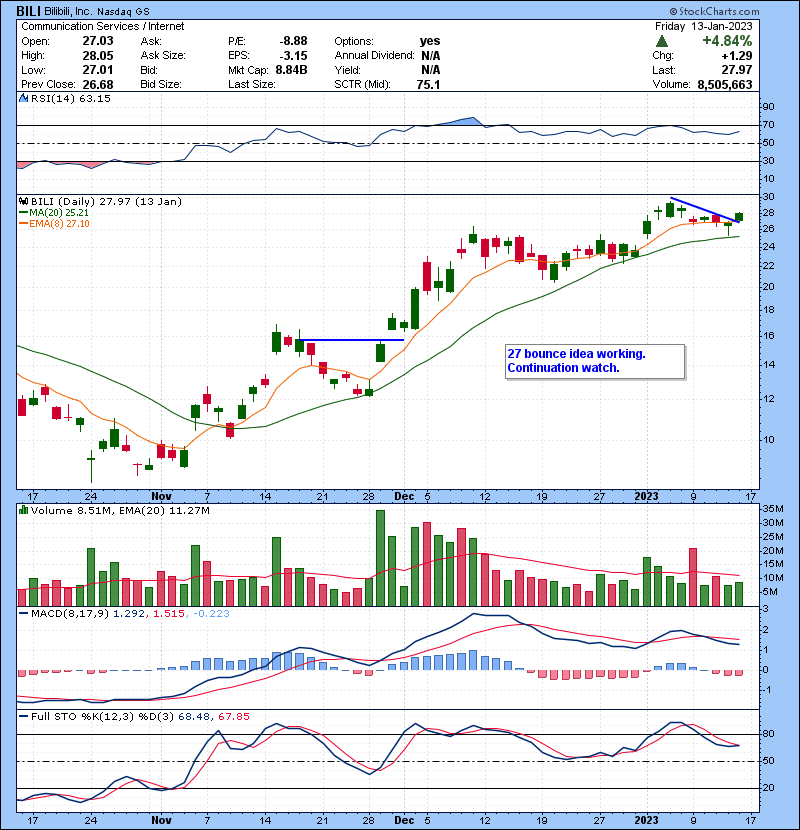The width and height of the screenshot is (800, 830).
Task: Select the BILI ticker symbol in header
Action: [x=30, y=9]
